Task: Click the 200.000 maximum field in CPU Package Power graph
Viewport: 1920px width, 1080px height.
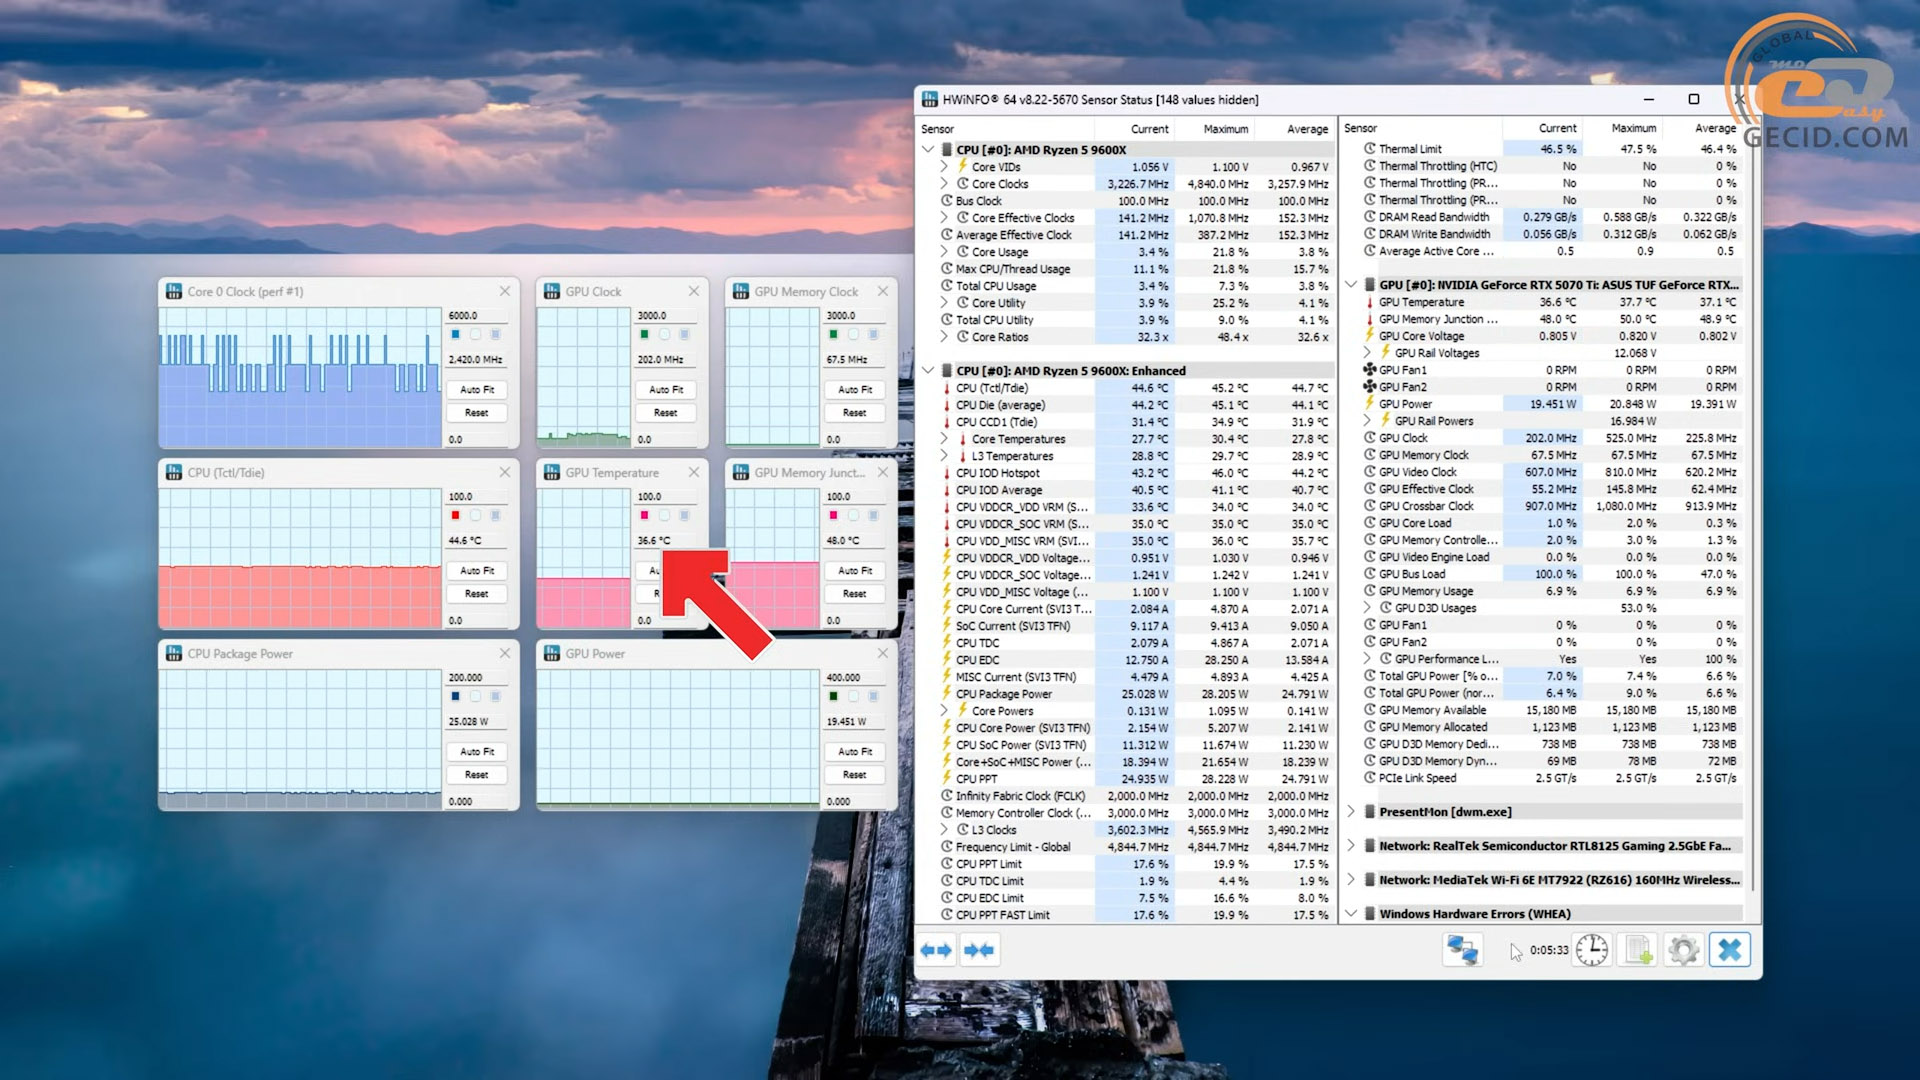Action: click(477, 678)
